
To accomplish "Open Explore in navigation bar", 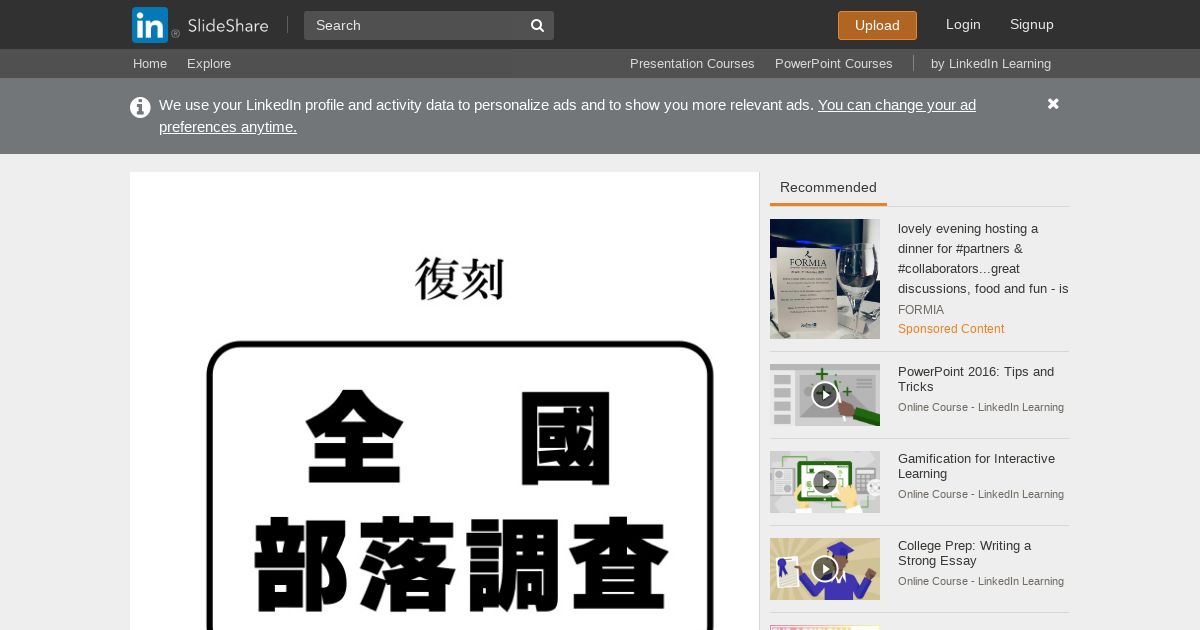I will point(209,63).
